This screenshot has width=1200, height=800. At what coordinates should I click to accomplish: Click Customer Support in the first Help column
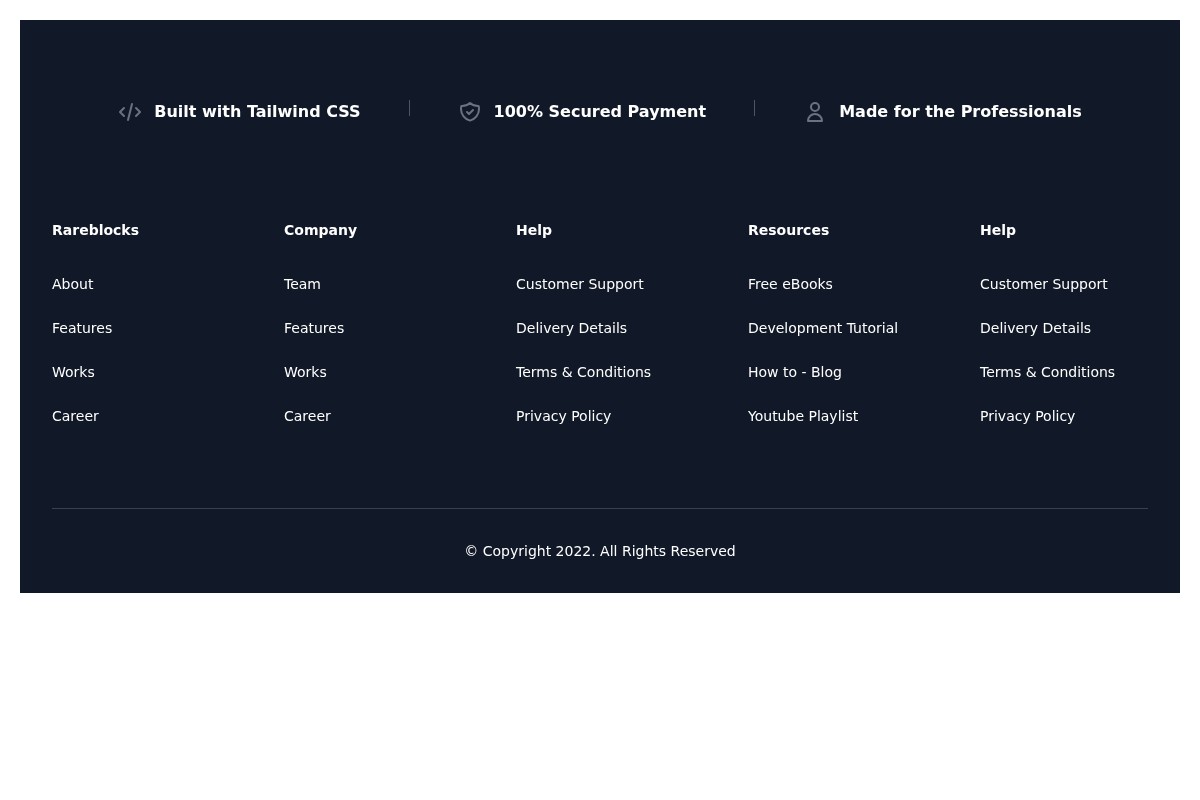[580, 284]
